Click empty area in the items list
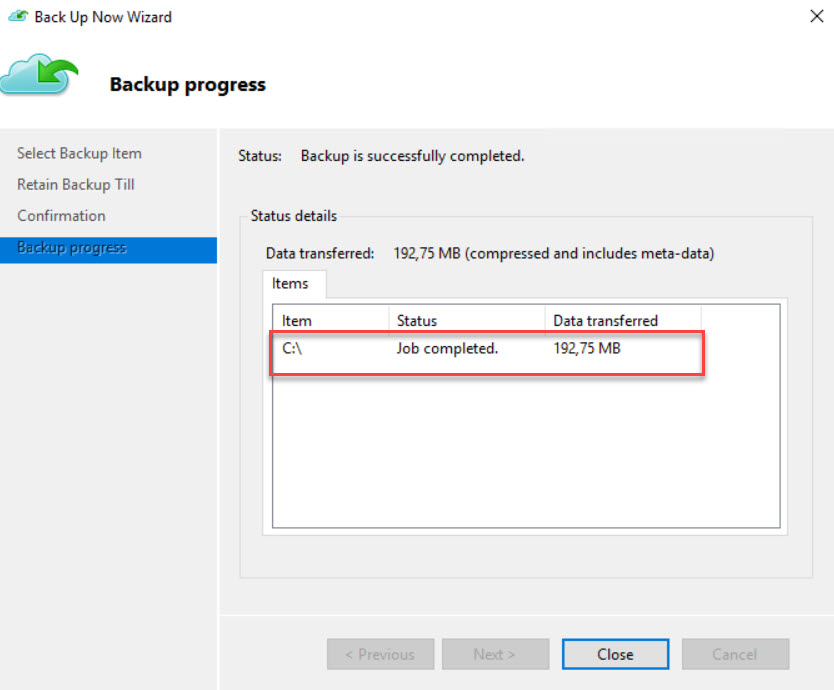834x690 pixels. click(x=525, y=450)
